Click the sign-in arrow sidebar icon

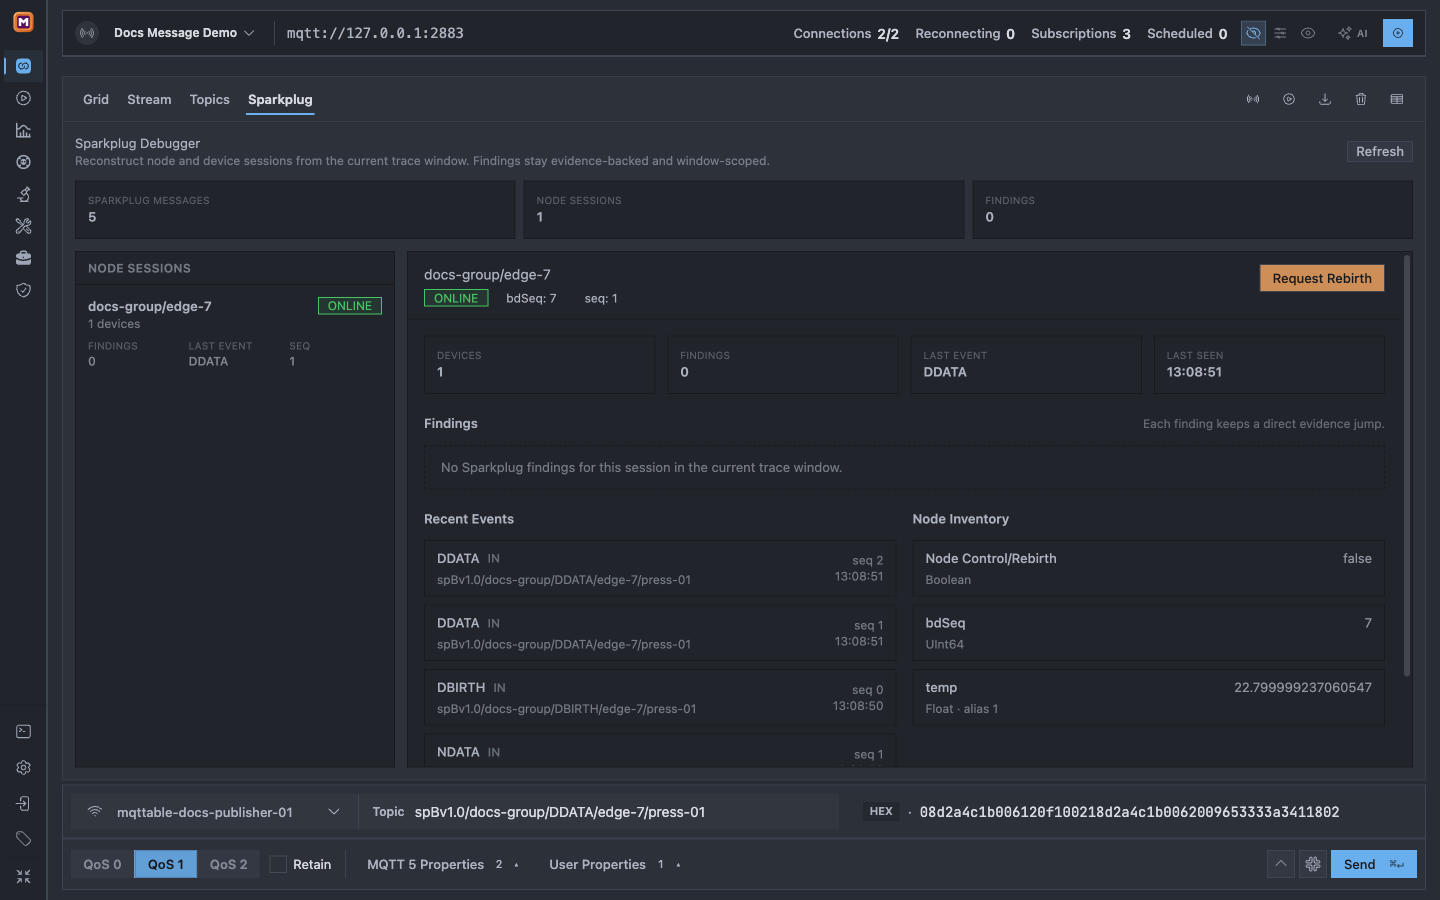23,804
